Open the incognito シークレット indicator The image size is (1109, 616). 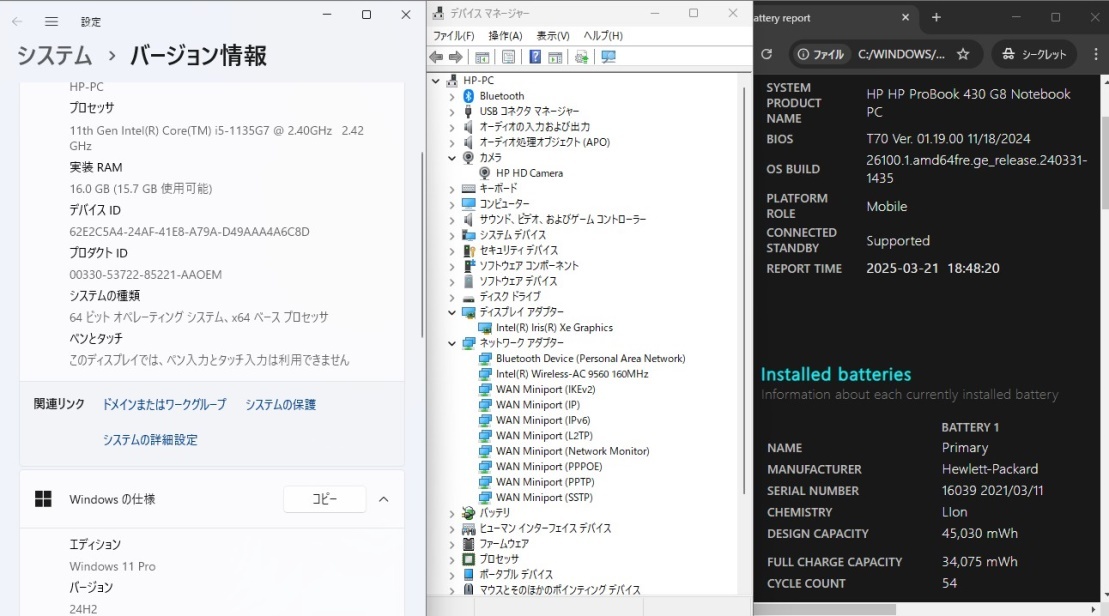[1033, 54]
